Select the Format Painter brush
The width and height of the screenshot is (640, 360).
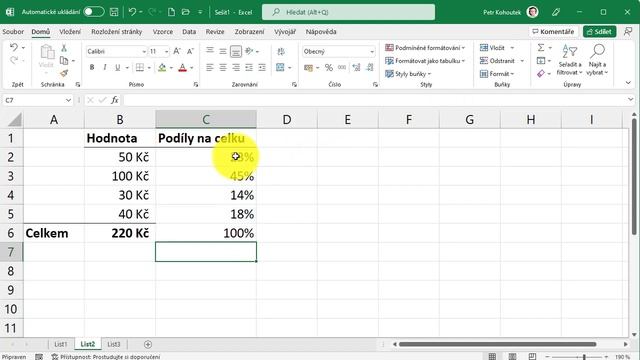click(64, 73)
